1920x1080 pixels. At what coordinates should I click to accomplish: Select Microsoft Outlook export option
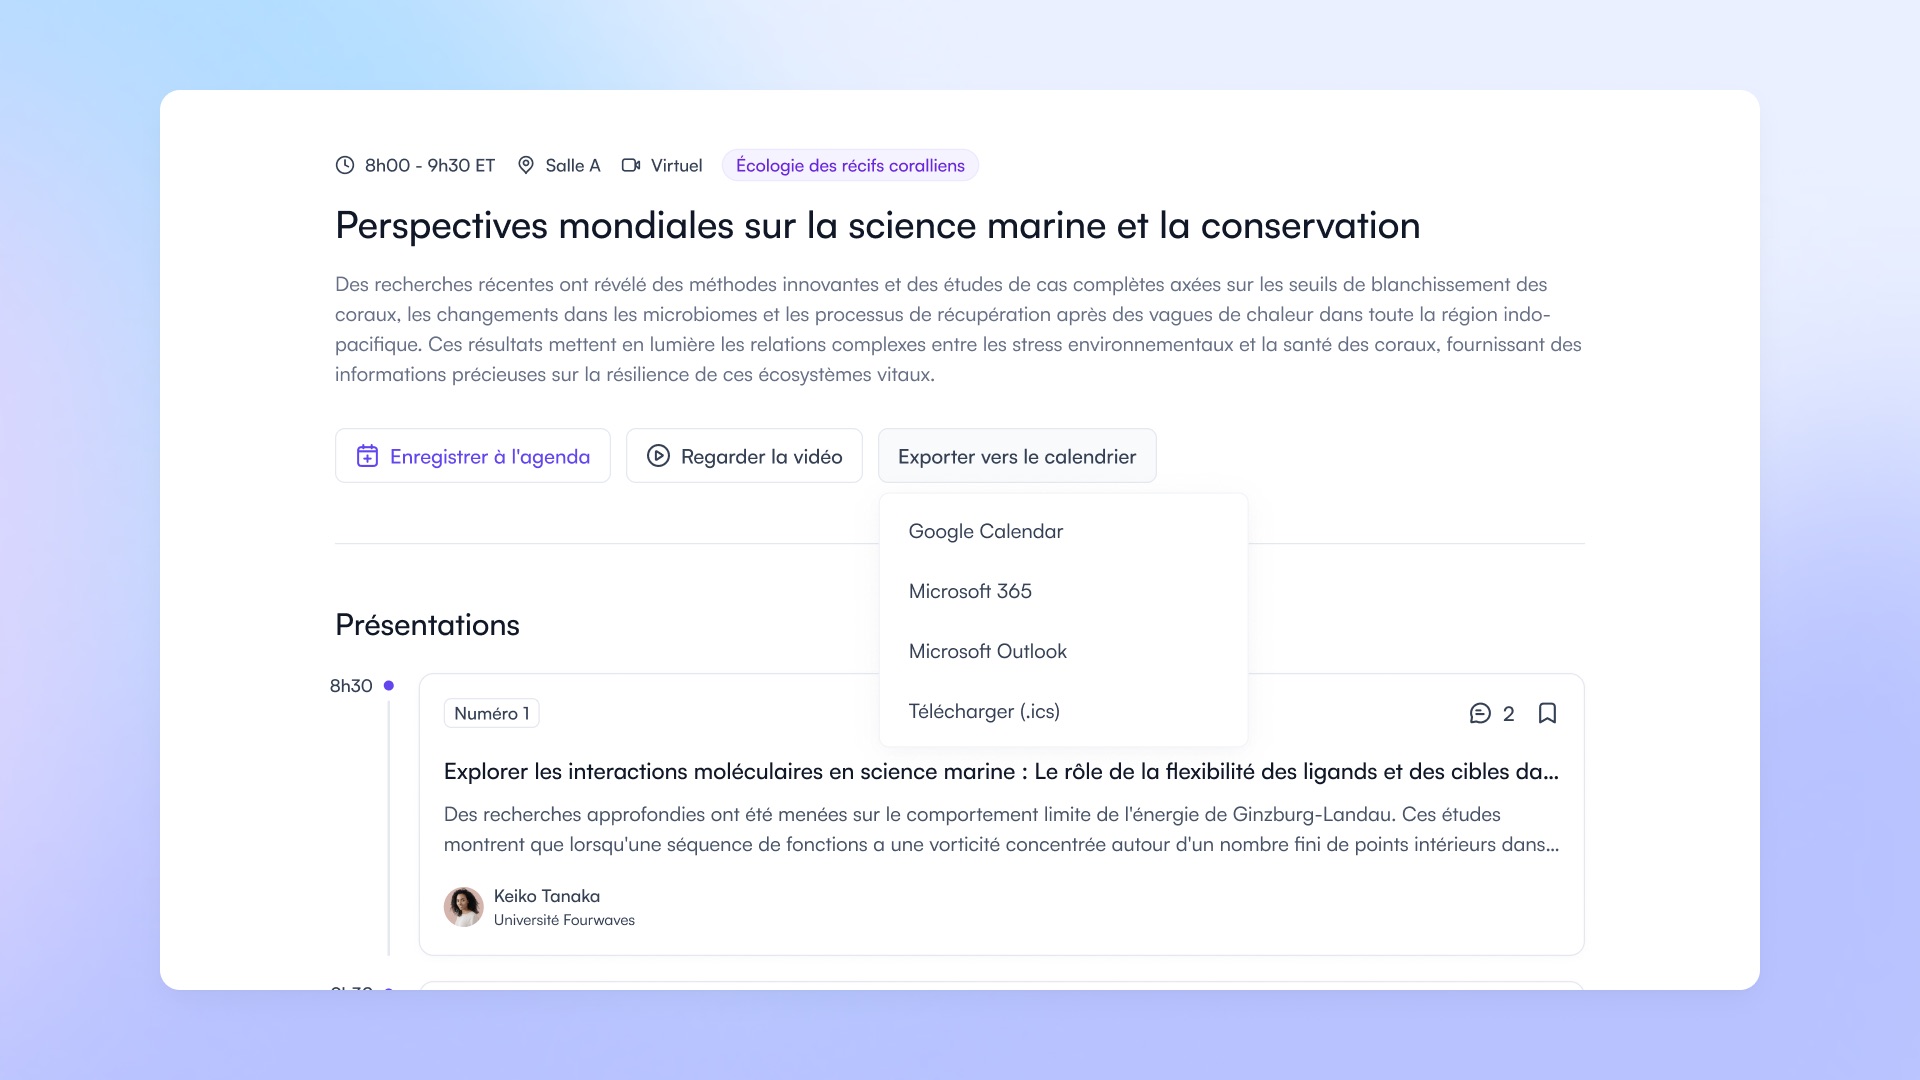tap(987, 651)
